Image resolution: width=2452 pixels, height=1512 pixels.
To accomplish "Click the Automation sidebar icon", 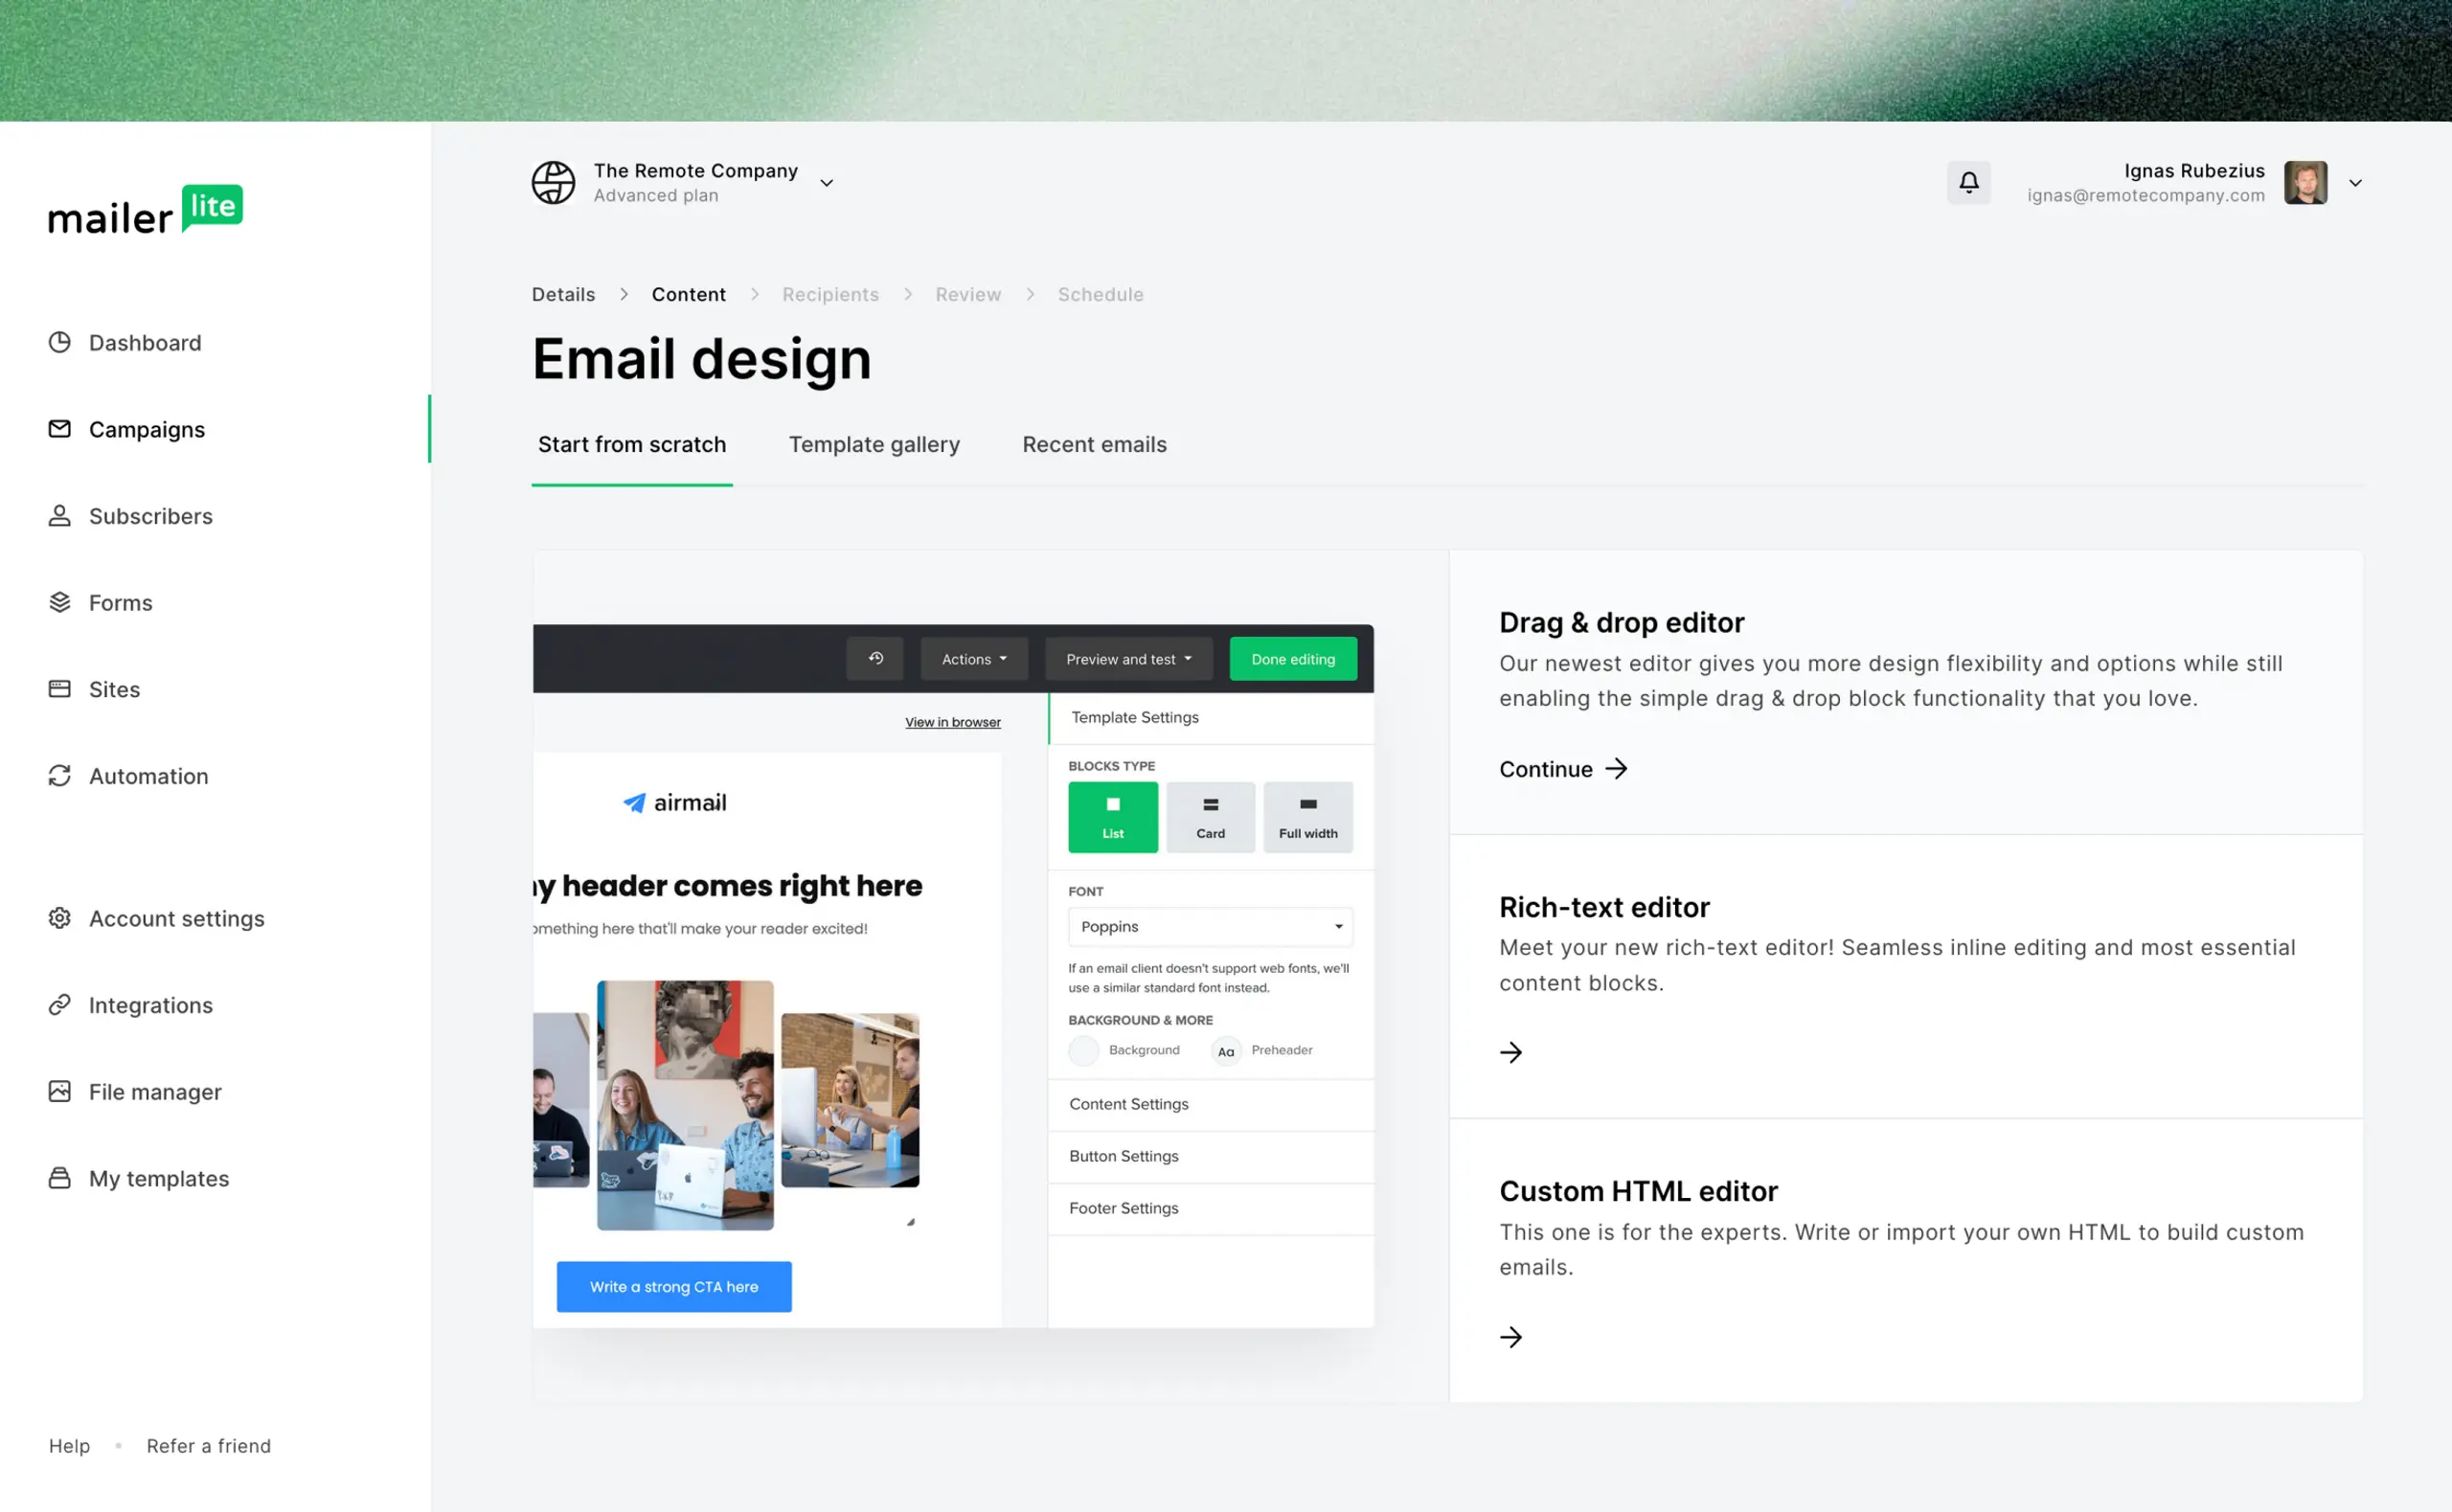I will point(59,776).
